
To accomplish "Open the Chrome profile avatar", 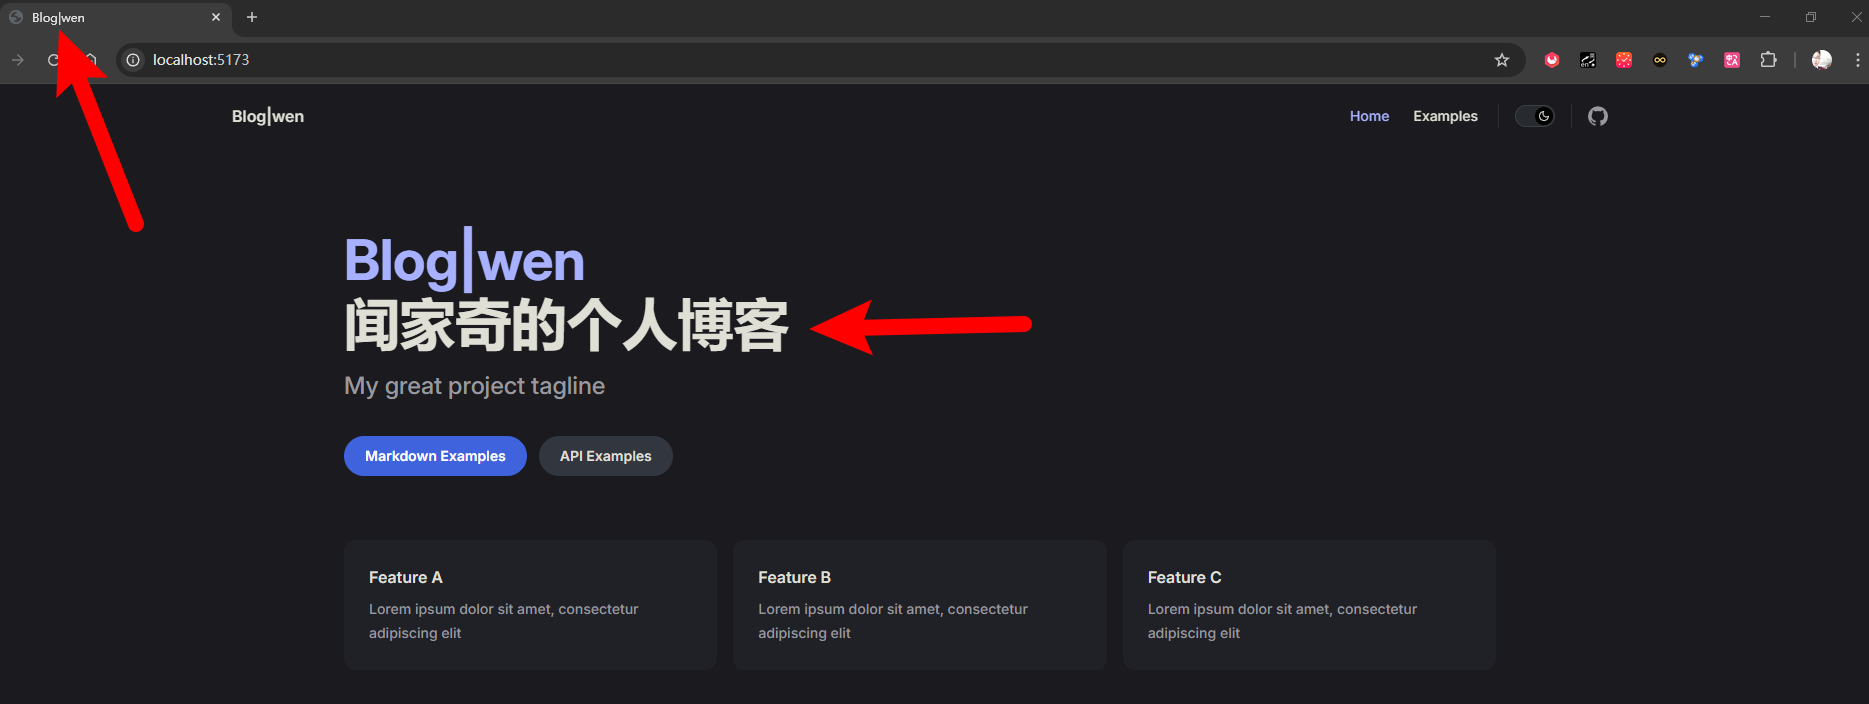I will click(x=1821, y=60).
